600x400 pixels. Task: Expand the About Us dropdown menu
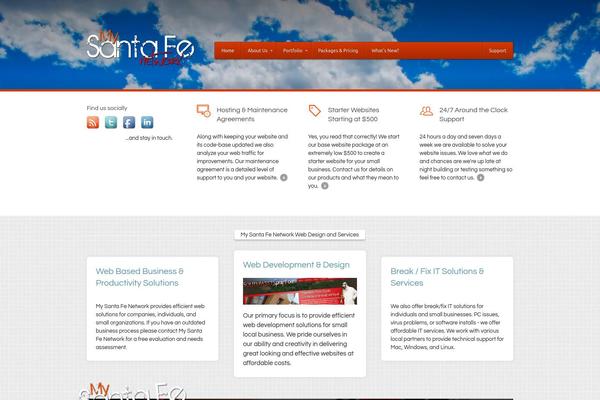click(x=260, y=51)
